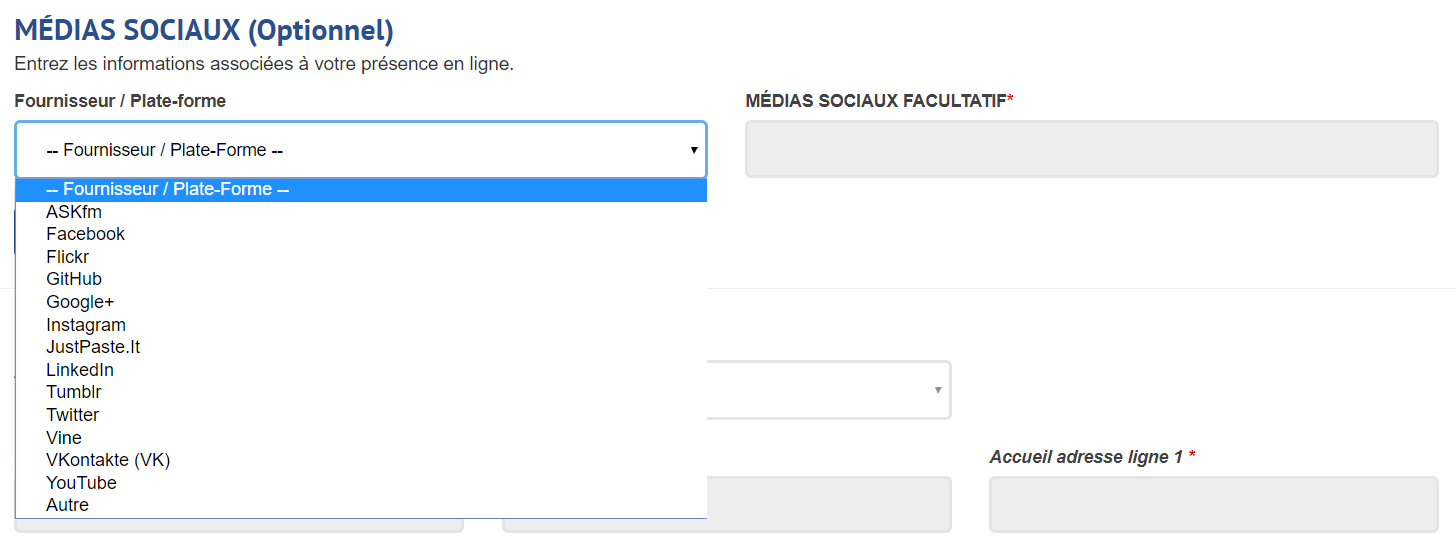1456x553 pixels.
Task: Choose Facebook in the dropdown list
Action: click(x=86, y=234)
